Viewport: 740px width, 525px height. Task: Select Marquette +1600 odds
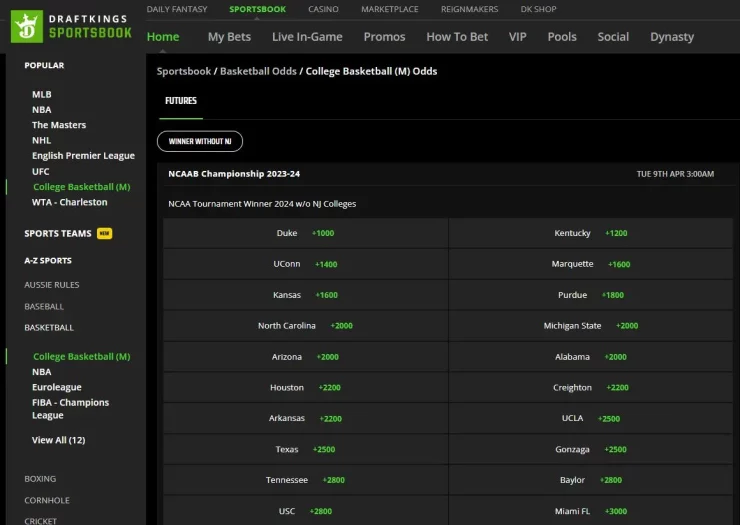click(x=590, y=264)
